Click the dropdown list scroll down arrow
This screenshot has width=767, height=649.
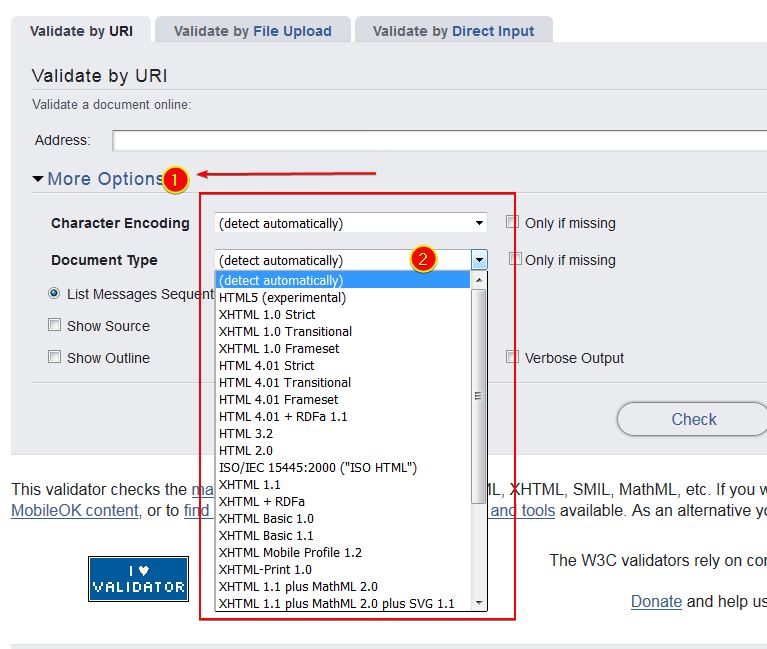480,603
